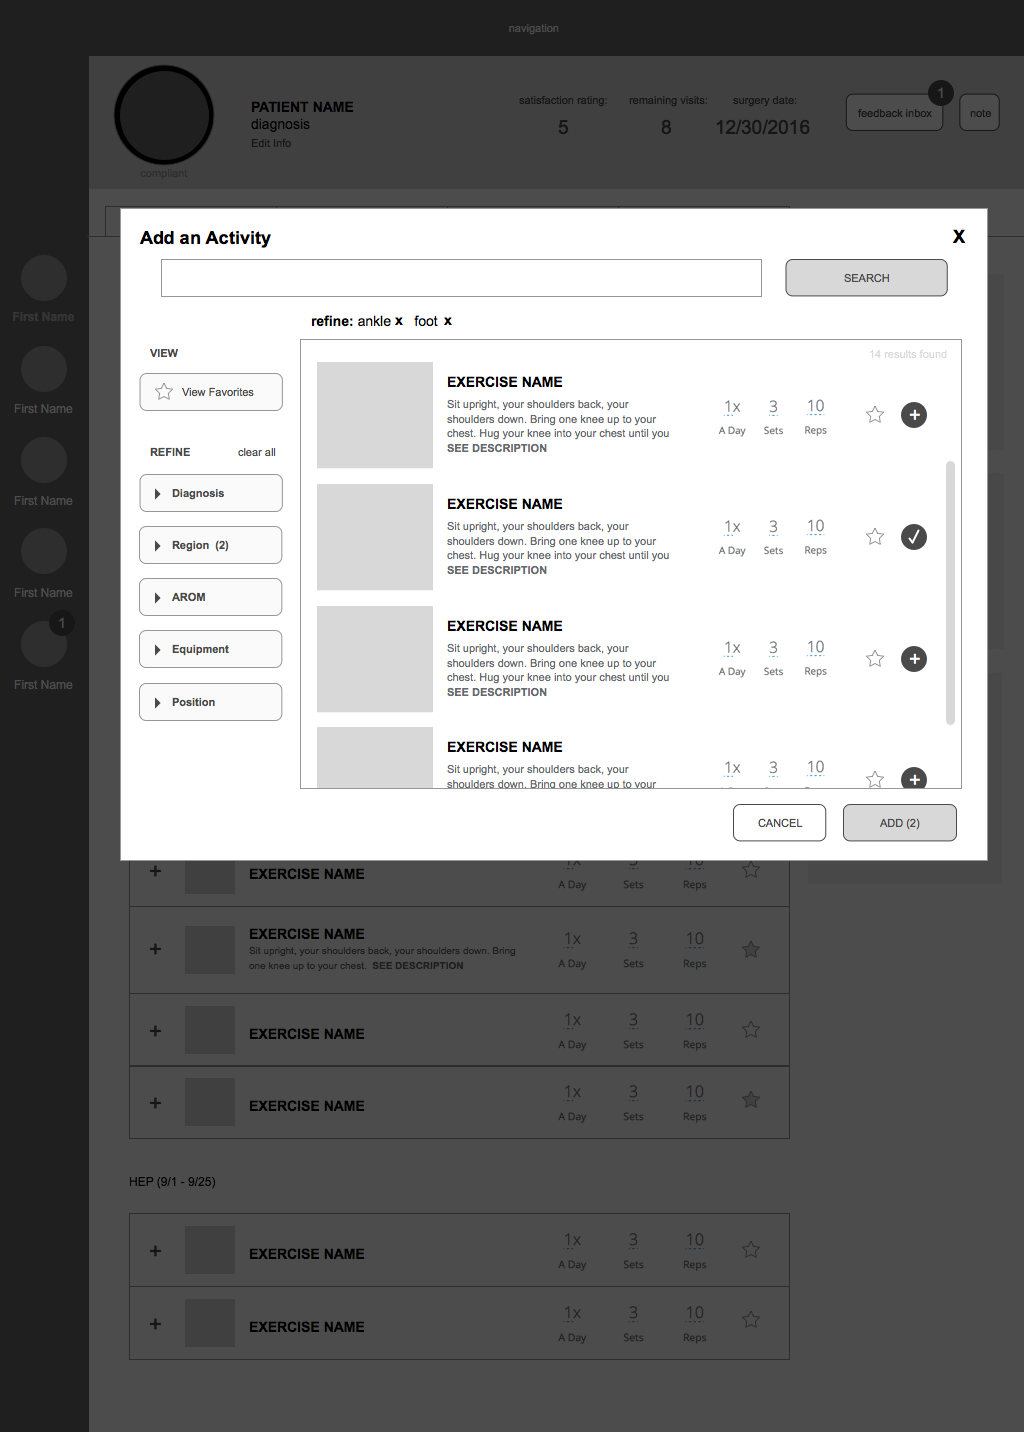Edit first exercise 1x A Day value
The image size is (1024, 1432).
click(732, 407)
